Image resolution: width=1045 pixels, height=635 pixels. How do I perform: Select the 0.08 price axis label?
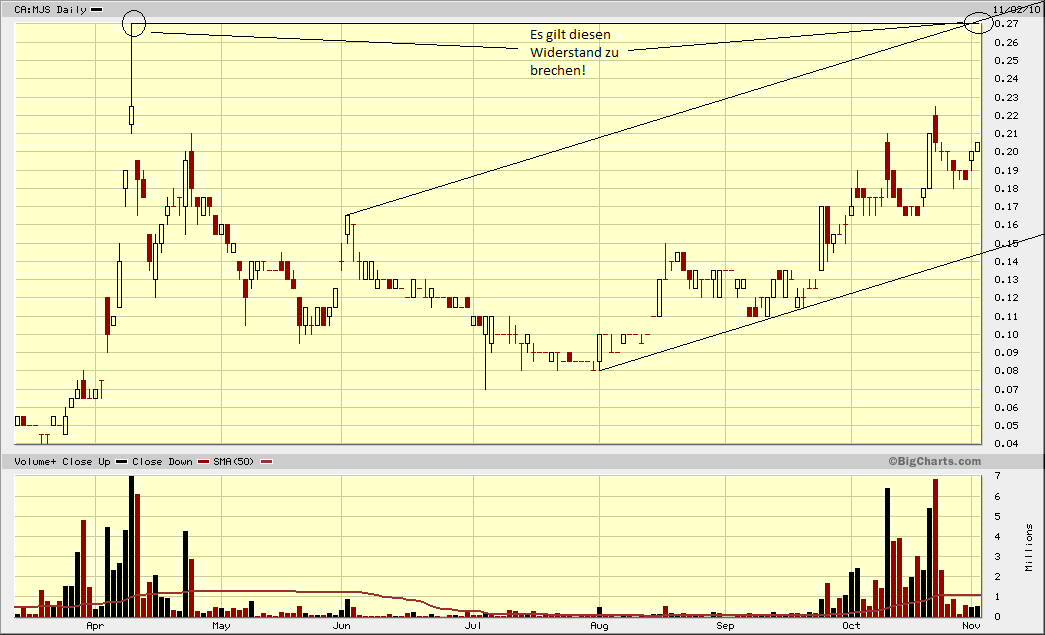tap(1006, 370)
